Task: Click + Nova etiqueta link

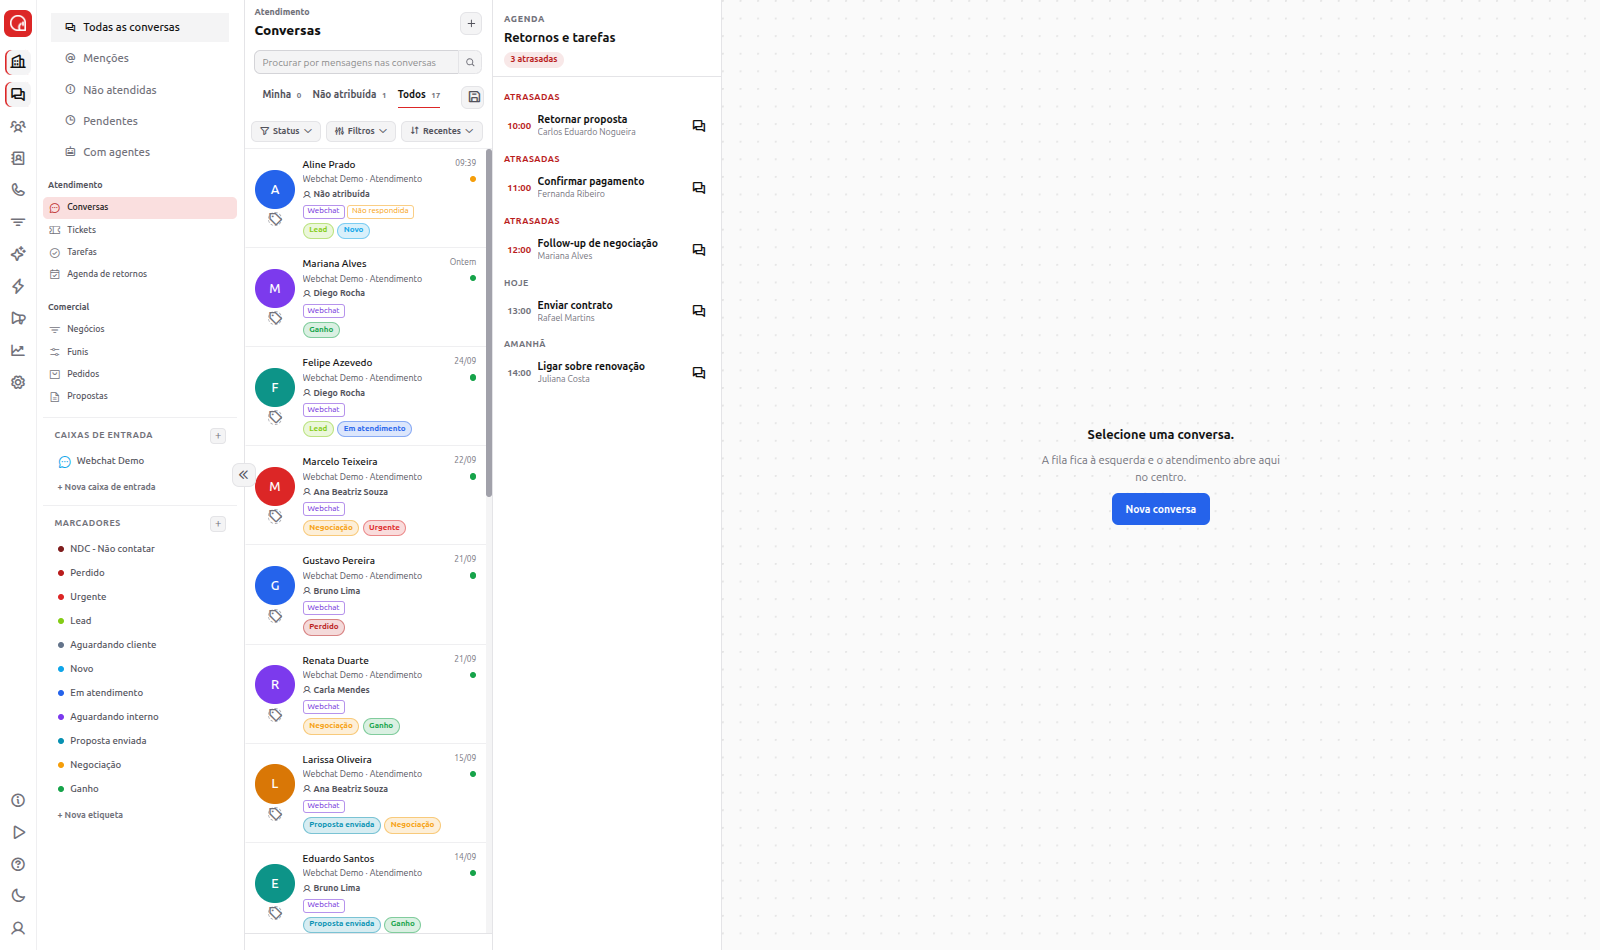Action: [x=90, y=815]
